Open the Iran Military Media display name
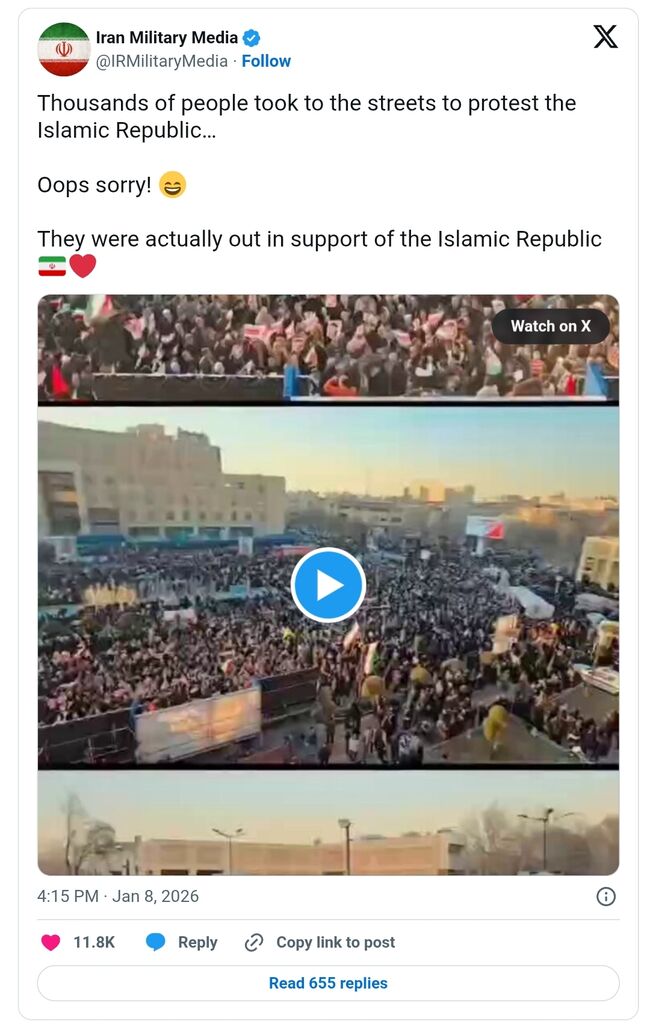The height and width of the screenshot is (1024, 650). (167, 38)
